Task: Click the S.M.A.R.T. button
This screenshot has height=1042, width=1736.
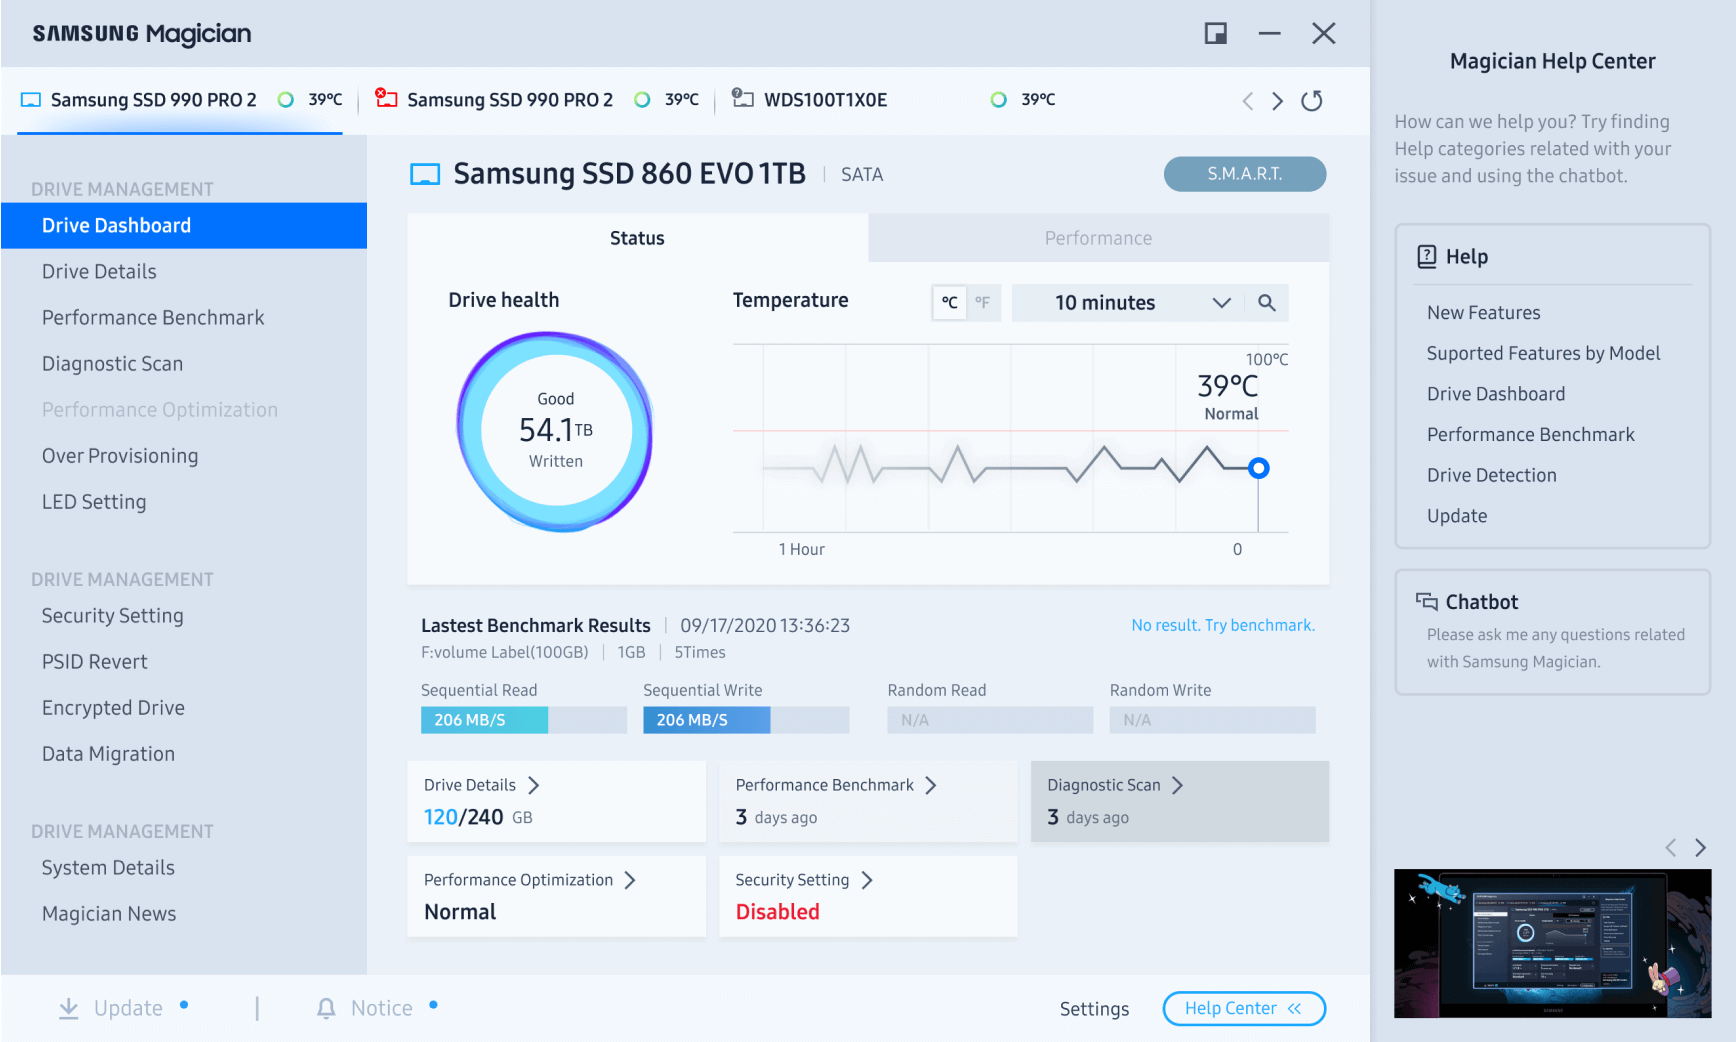Action: (1245, 174)
